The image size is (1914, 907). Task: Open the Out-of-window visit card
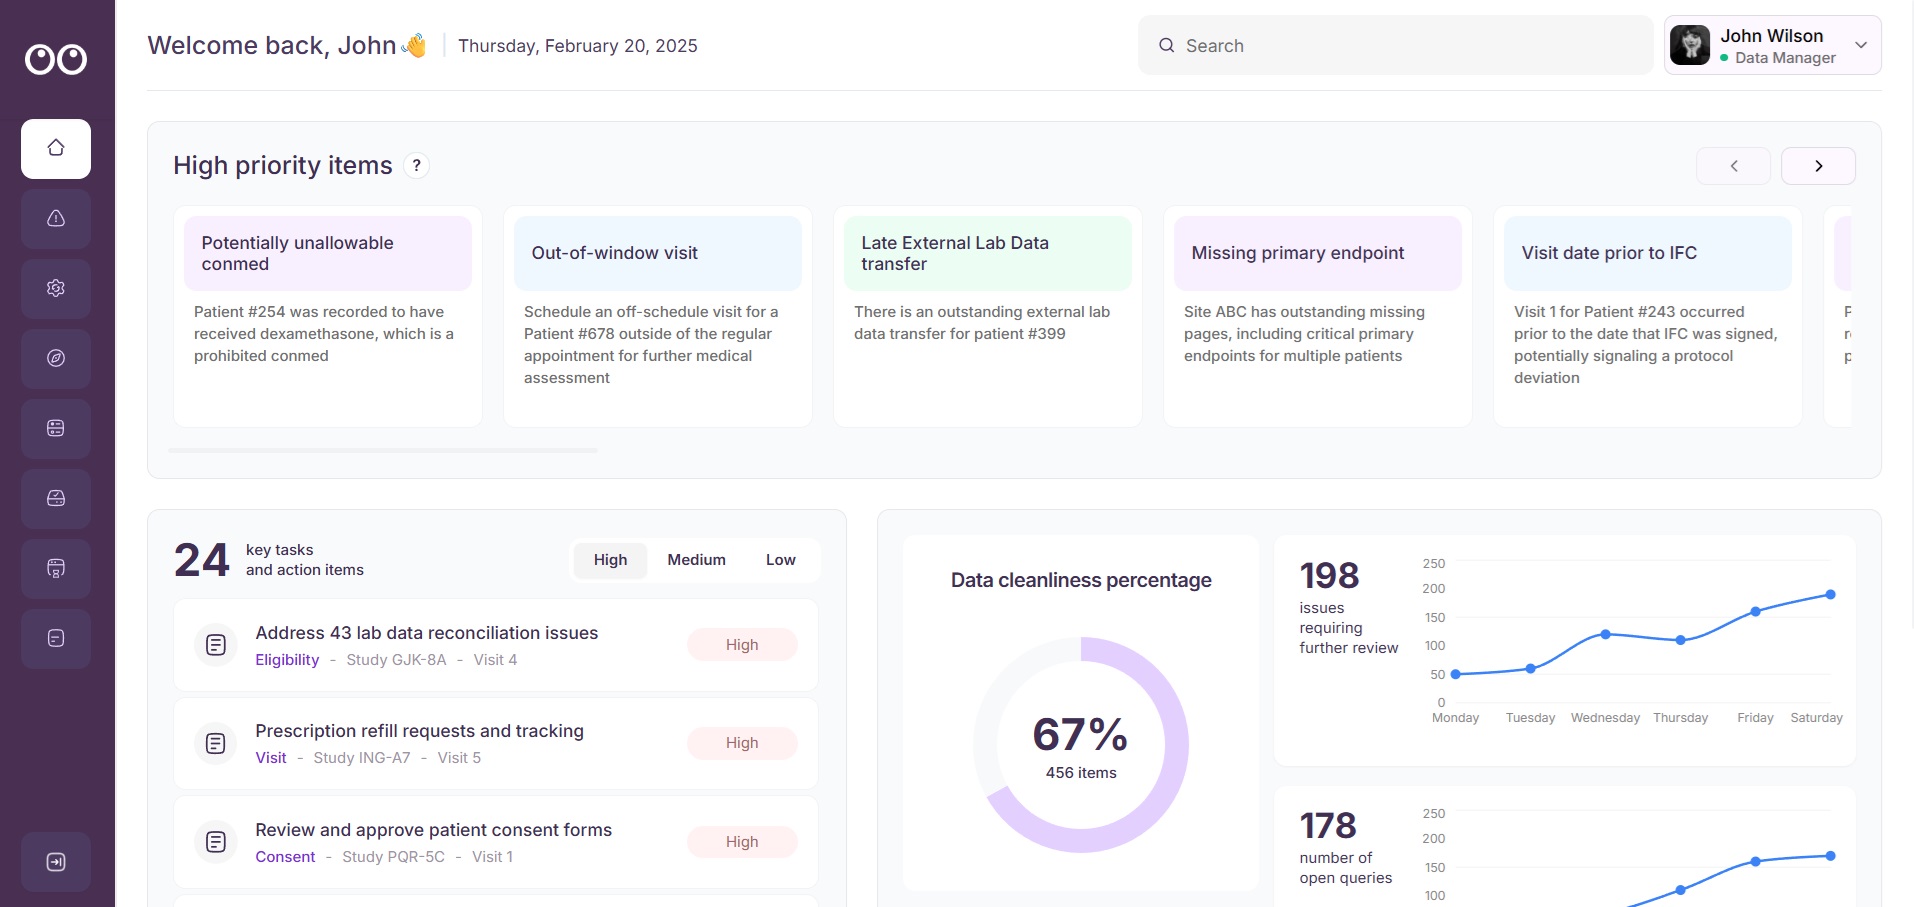point(657,317)
